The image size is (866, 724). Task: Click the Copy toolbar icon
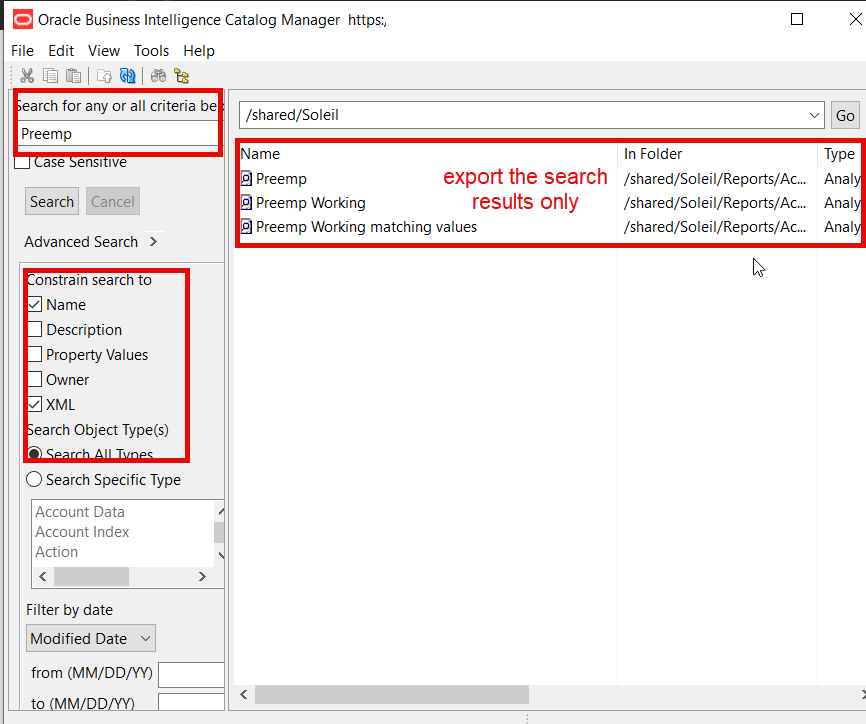coord(50,76)
